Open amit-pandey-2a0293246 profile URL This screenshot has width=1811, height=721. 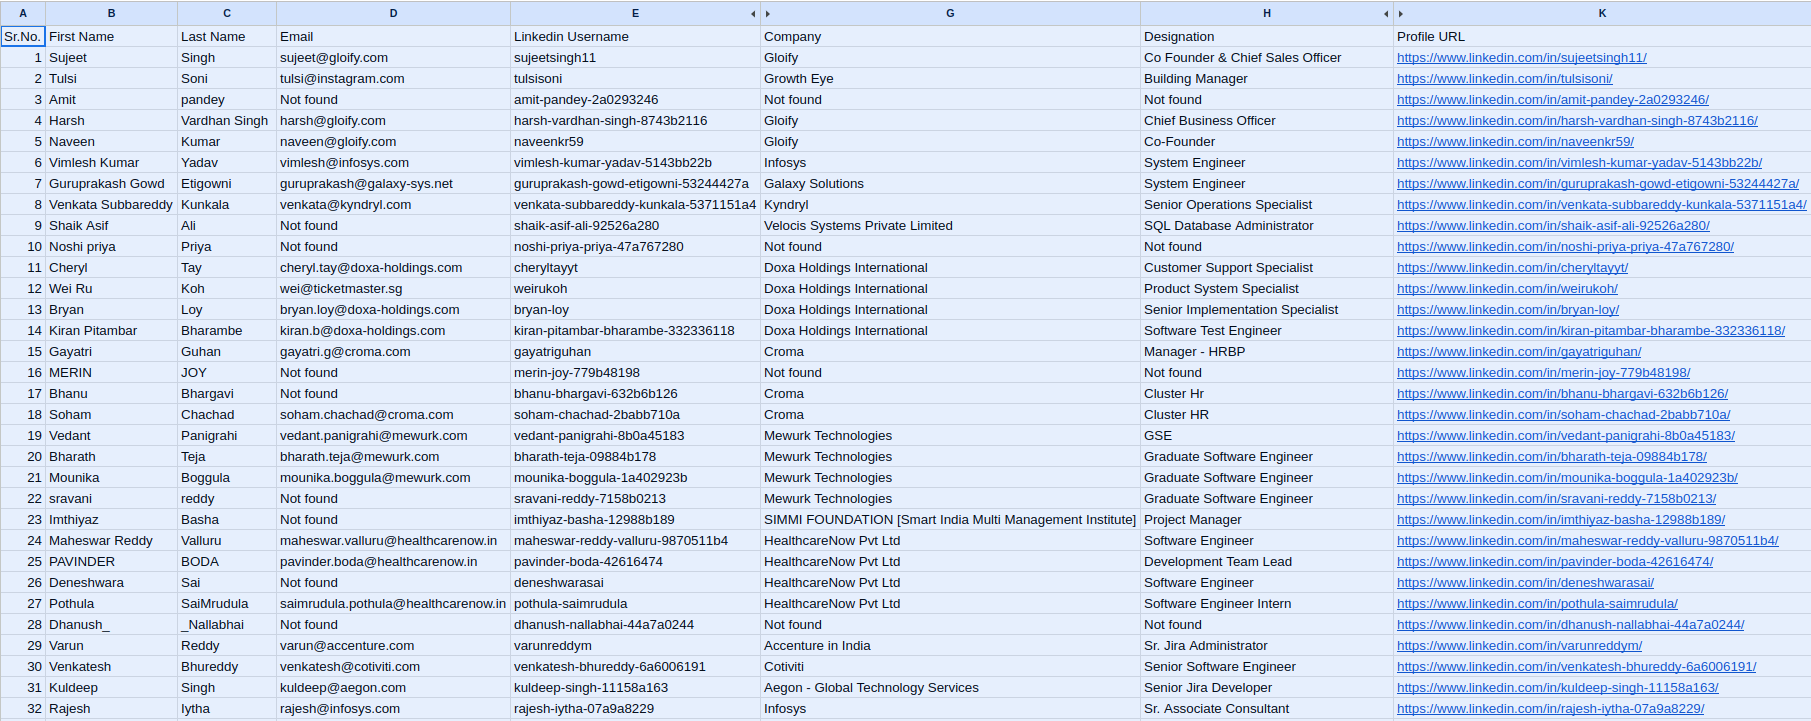pos(1552,100)
